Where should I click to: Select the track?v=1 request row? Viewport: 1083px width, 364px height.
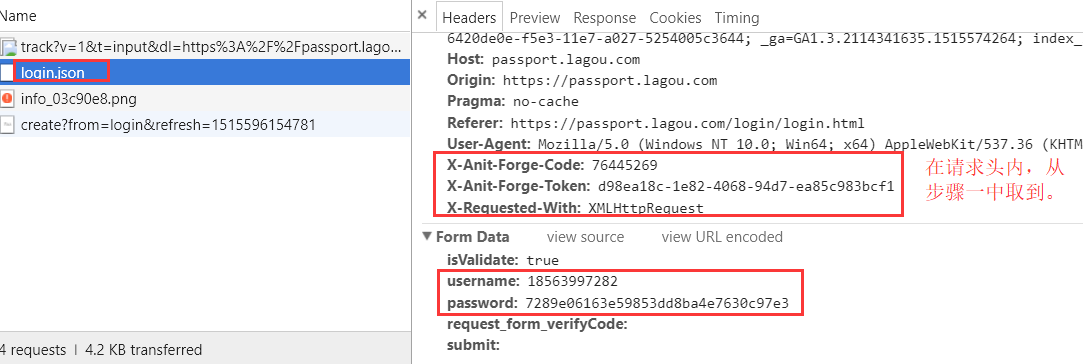click(205, 47)
